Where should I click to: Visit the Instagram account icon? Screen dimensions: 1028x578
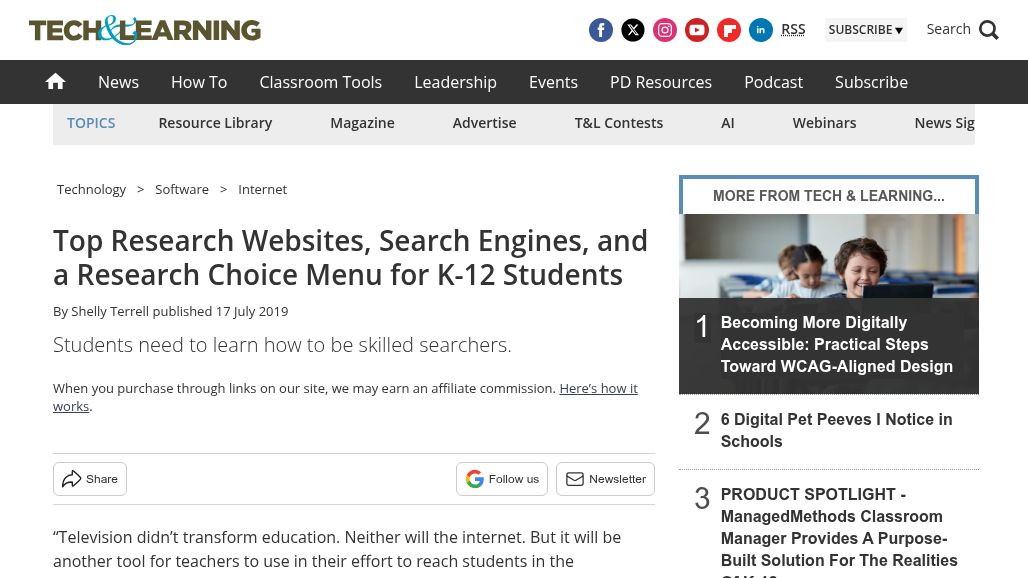tap(665, 30)
